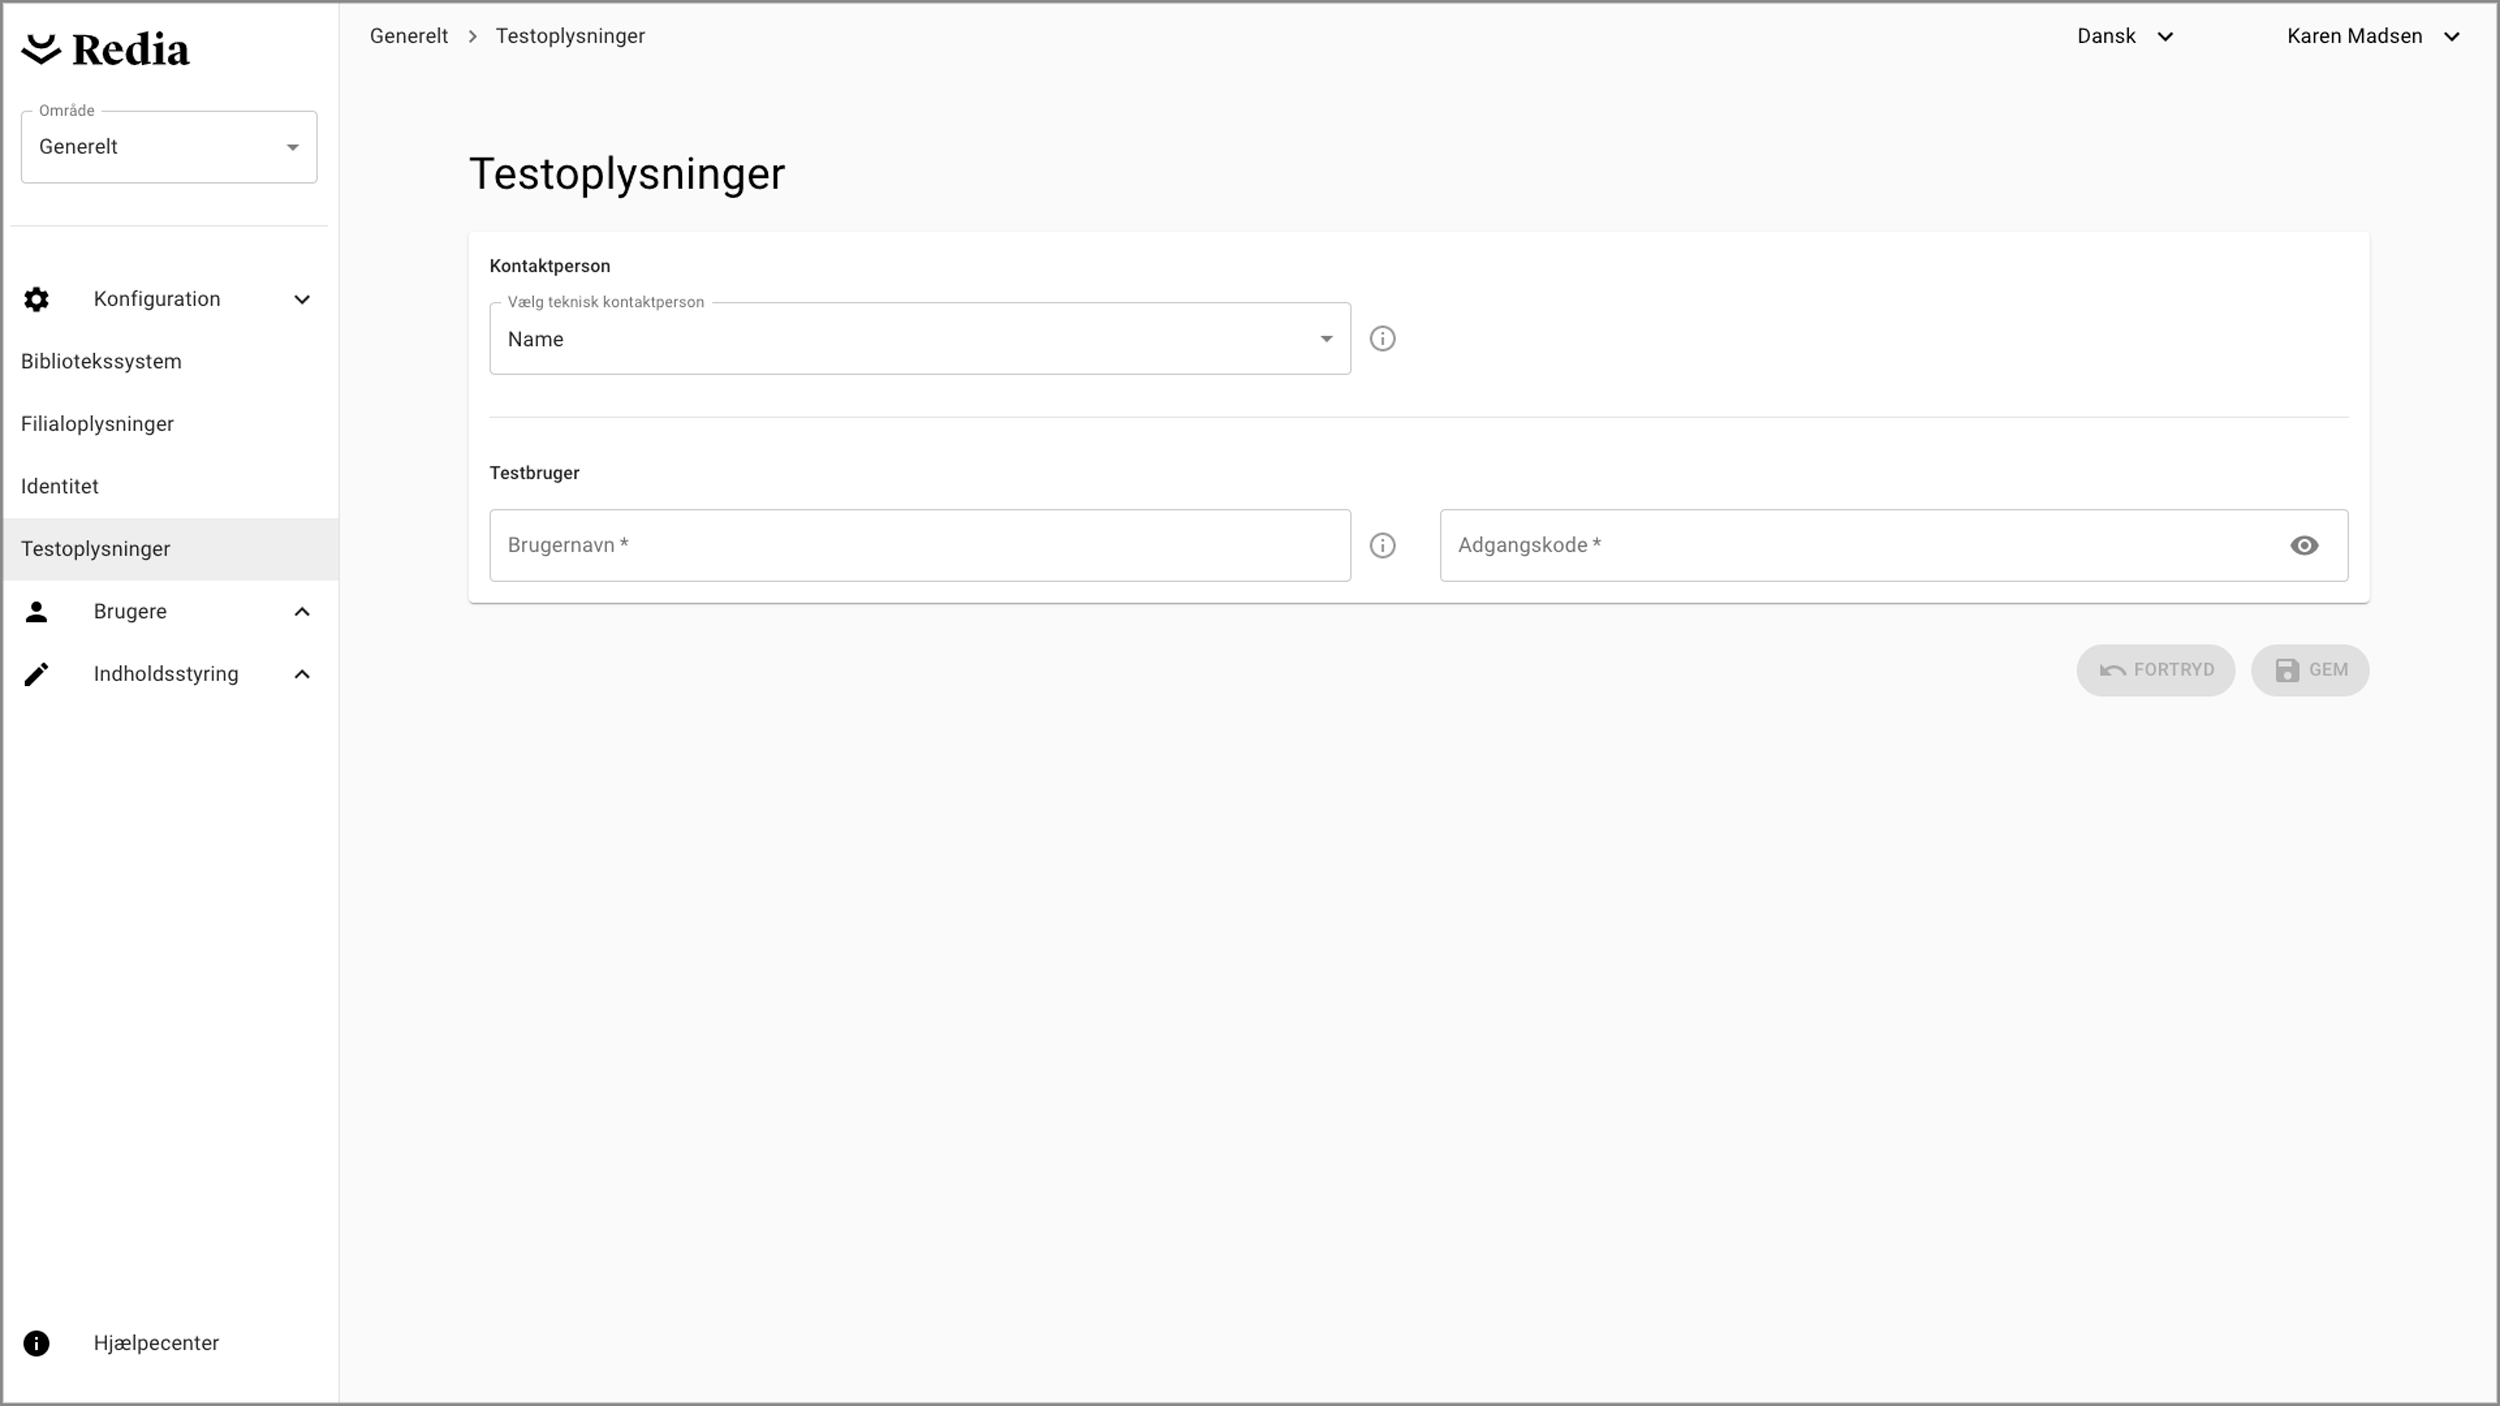Click info icon beside contact person dropdown
This screenshot has width=2500, height=1406.
pyautogui.click(x=1382, y=339)
